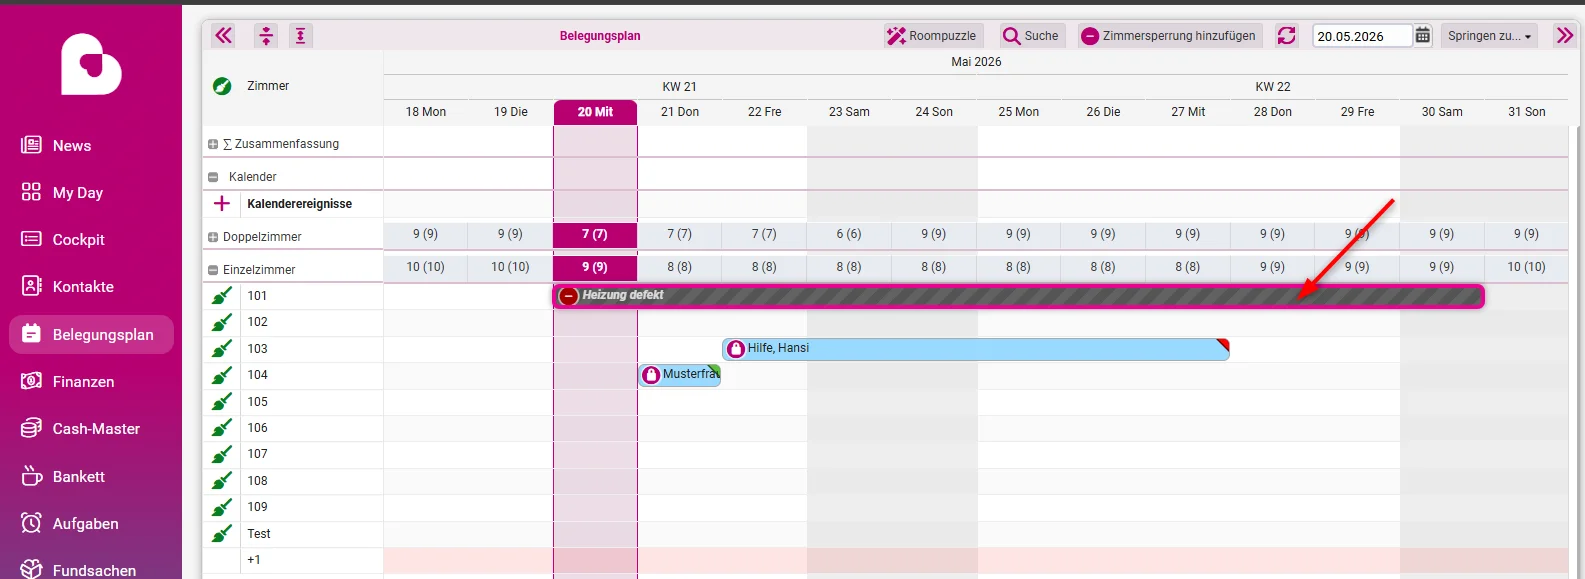Collapse all rows using the collapse icon
This screenshot has width=1585, height=579.
(x=266, y=36)
